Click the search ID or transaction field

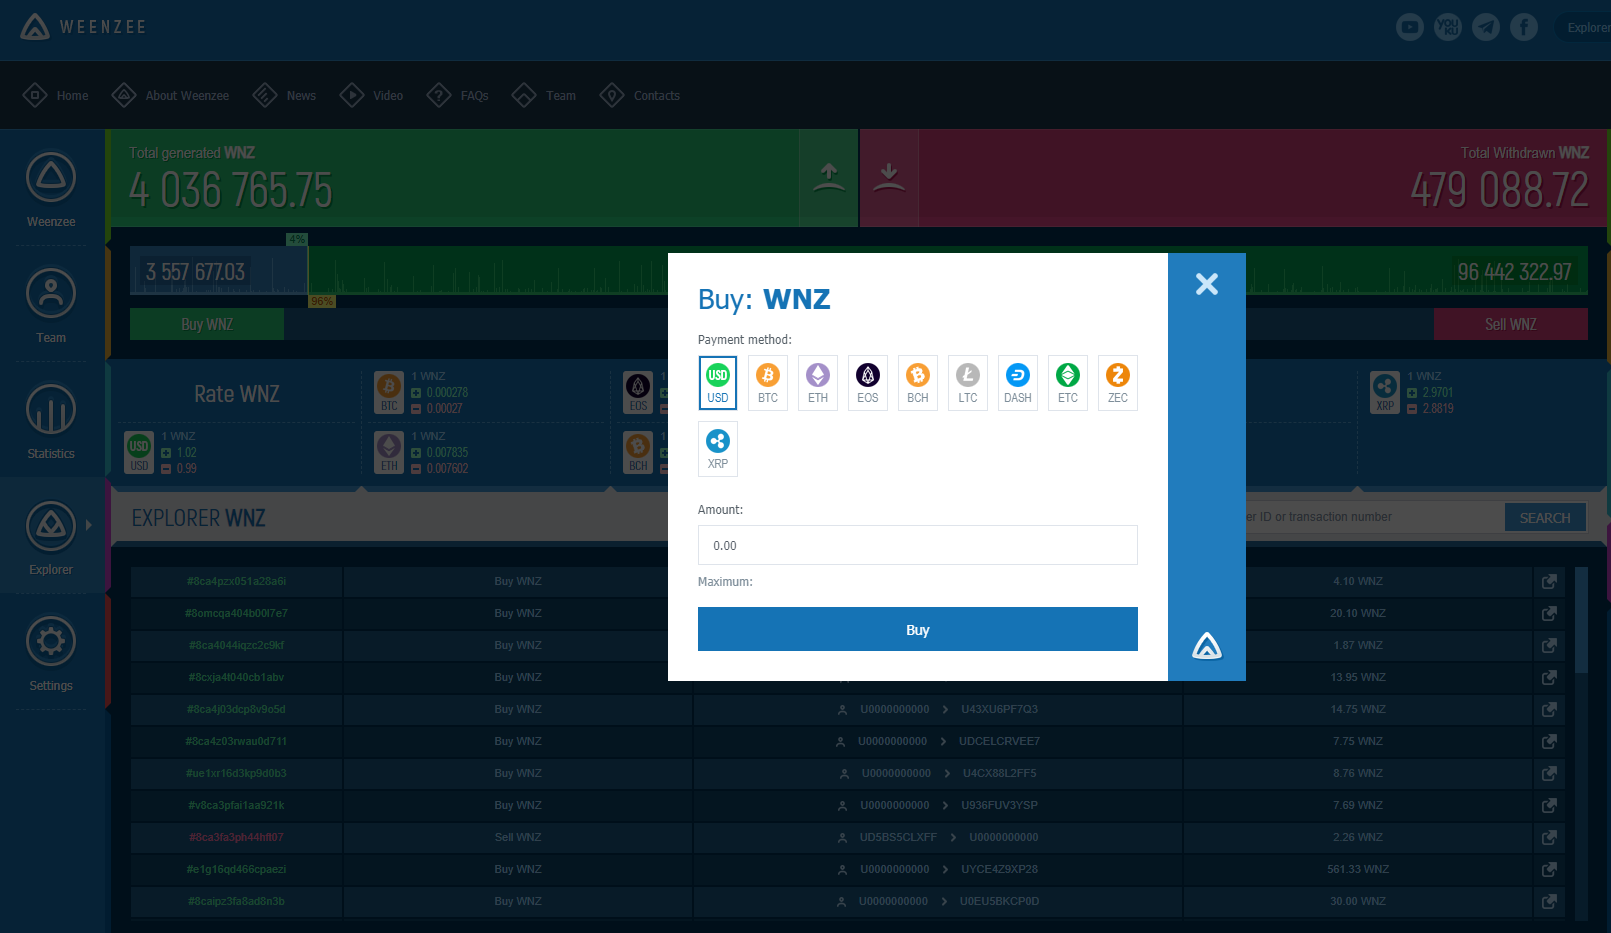click(1374, 518)
